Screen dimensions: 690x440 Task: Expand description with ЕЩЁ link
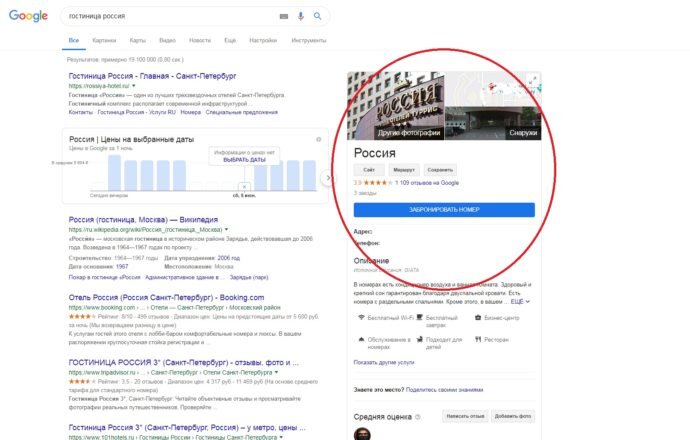coord(520,301)
